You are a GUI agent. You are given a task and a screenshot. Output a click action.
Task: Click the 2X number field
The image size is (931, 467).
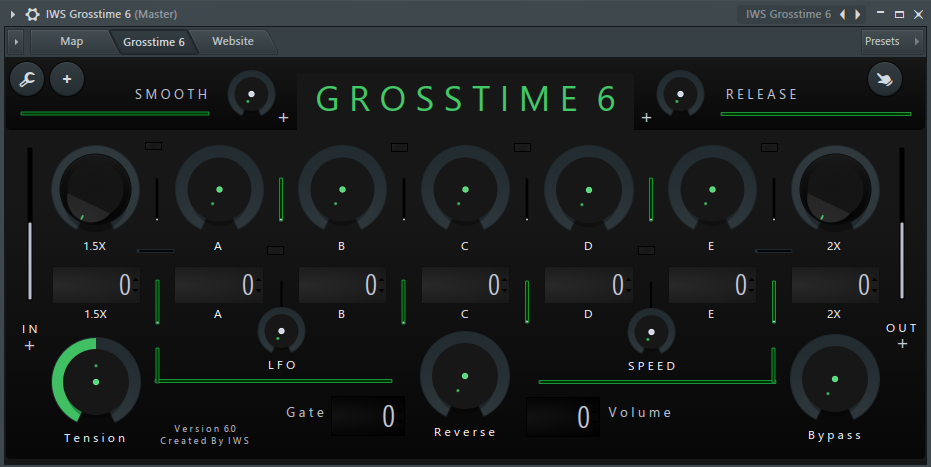click(835, 285)
